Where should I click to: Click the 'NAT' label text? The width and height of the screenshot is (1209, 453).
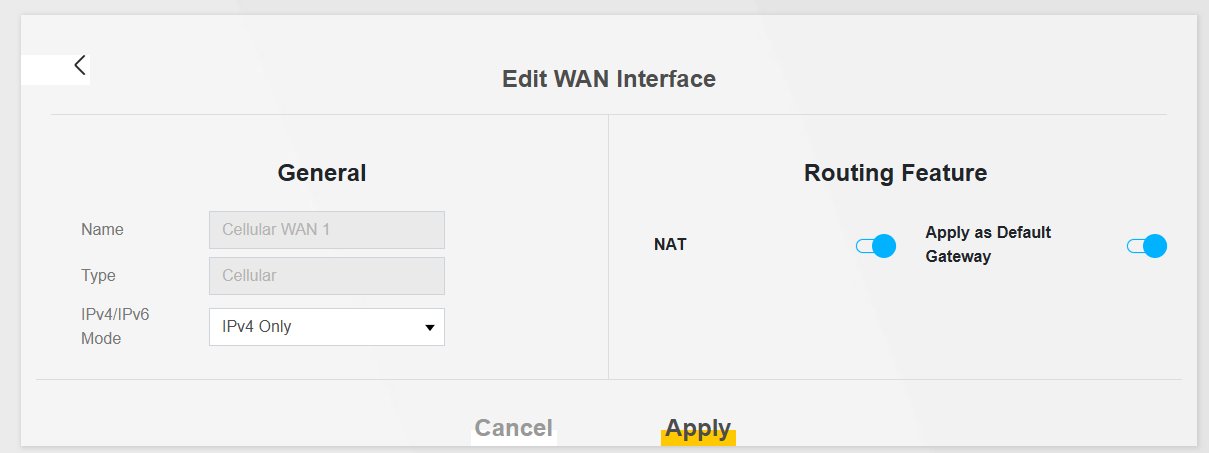pyautogui.click(x=670, y=244)
